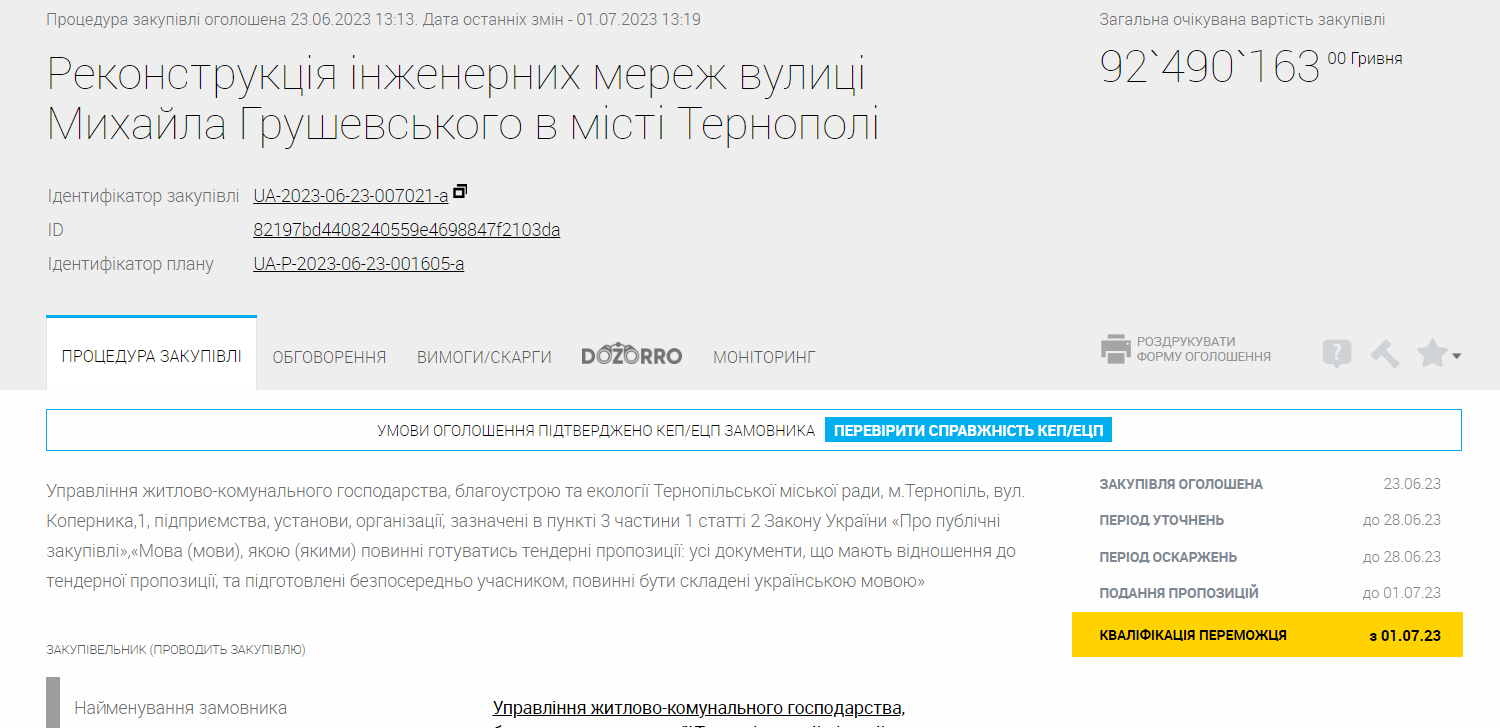Viewport: 1500px width, 728px height.
Task: Select the ПРОЦЕДУРА ЗАКУПІВЛІ tab
Action: [151, 356]
